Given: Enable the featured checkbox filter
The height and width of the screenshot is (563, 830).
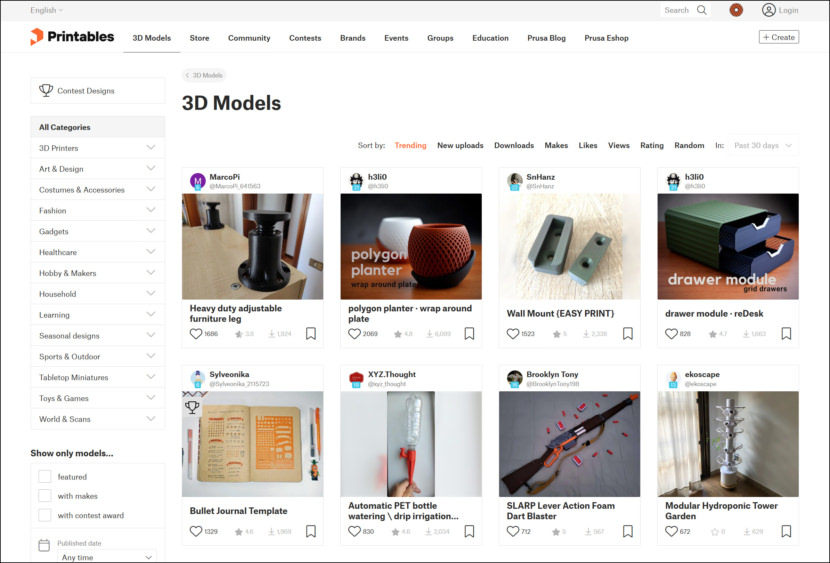Looking at the screenshot, I should (x=45, y=477).
